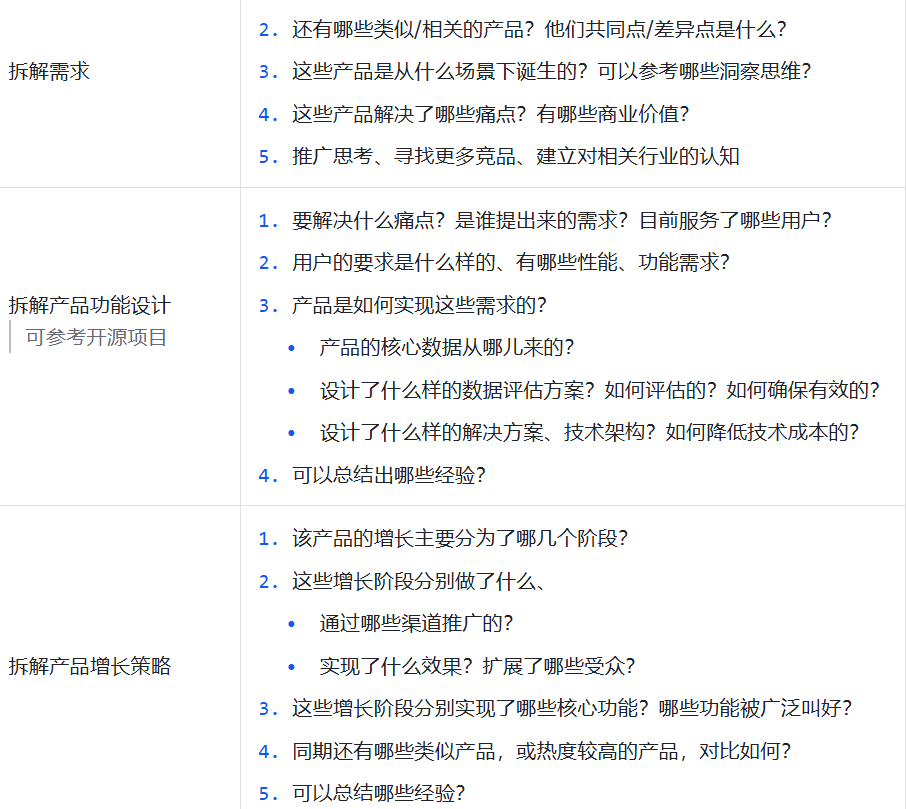Image resolution: width=906 pixels, height=809 pixels.
Task: Click bullet '设计了什么样的数据评估方案？如何评估的？如何确保有效的？'
Action: [599, 390]
